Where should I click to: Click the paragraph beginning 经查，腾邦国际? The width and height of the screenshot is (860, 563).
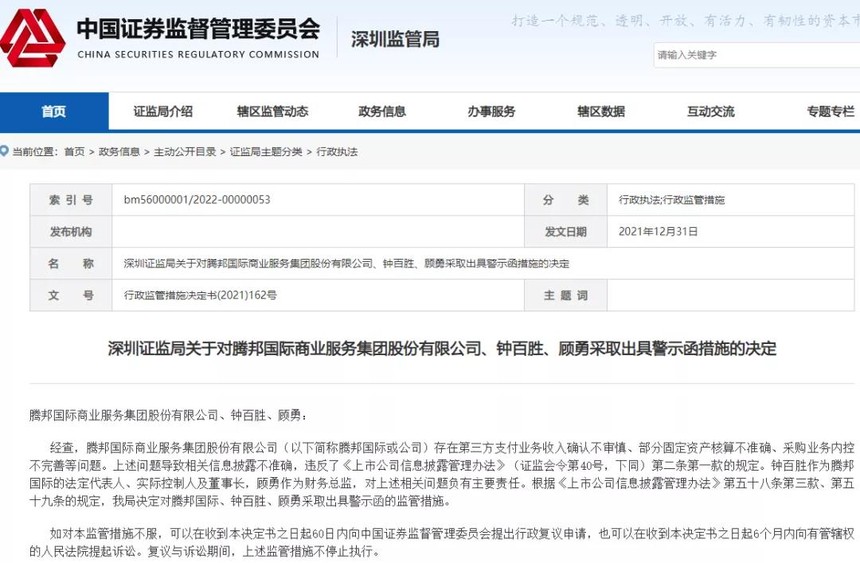(x=442, y=474)
